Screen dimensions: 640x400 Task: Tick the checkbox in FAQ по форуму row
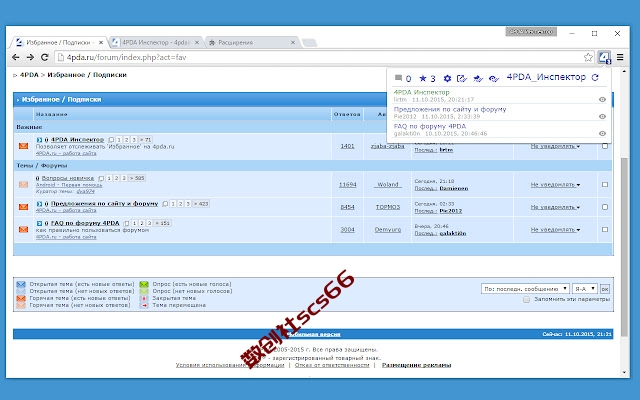605,229
